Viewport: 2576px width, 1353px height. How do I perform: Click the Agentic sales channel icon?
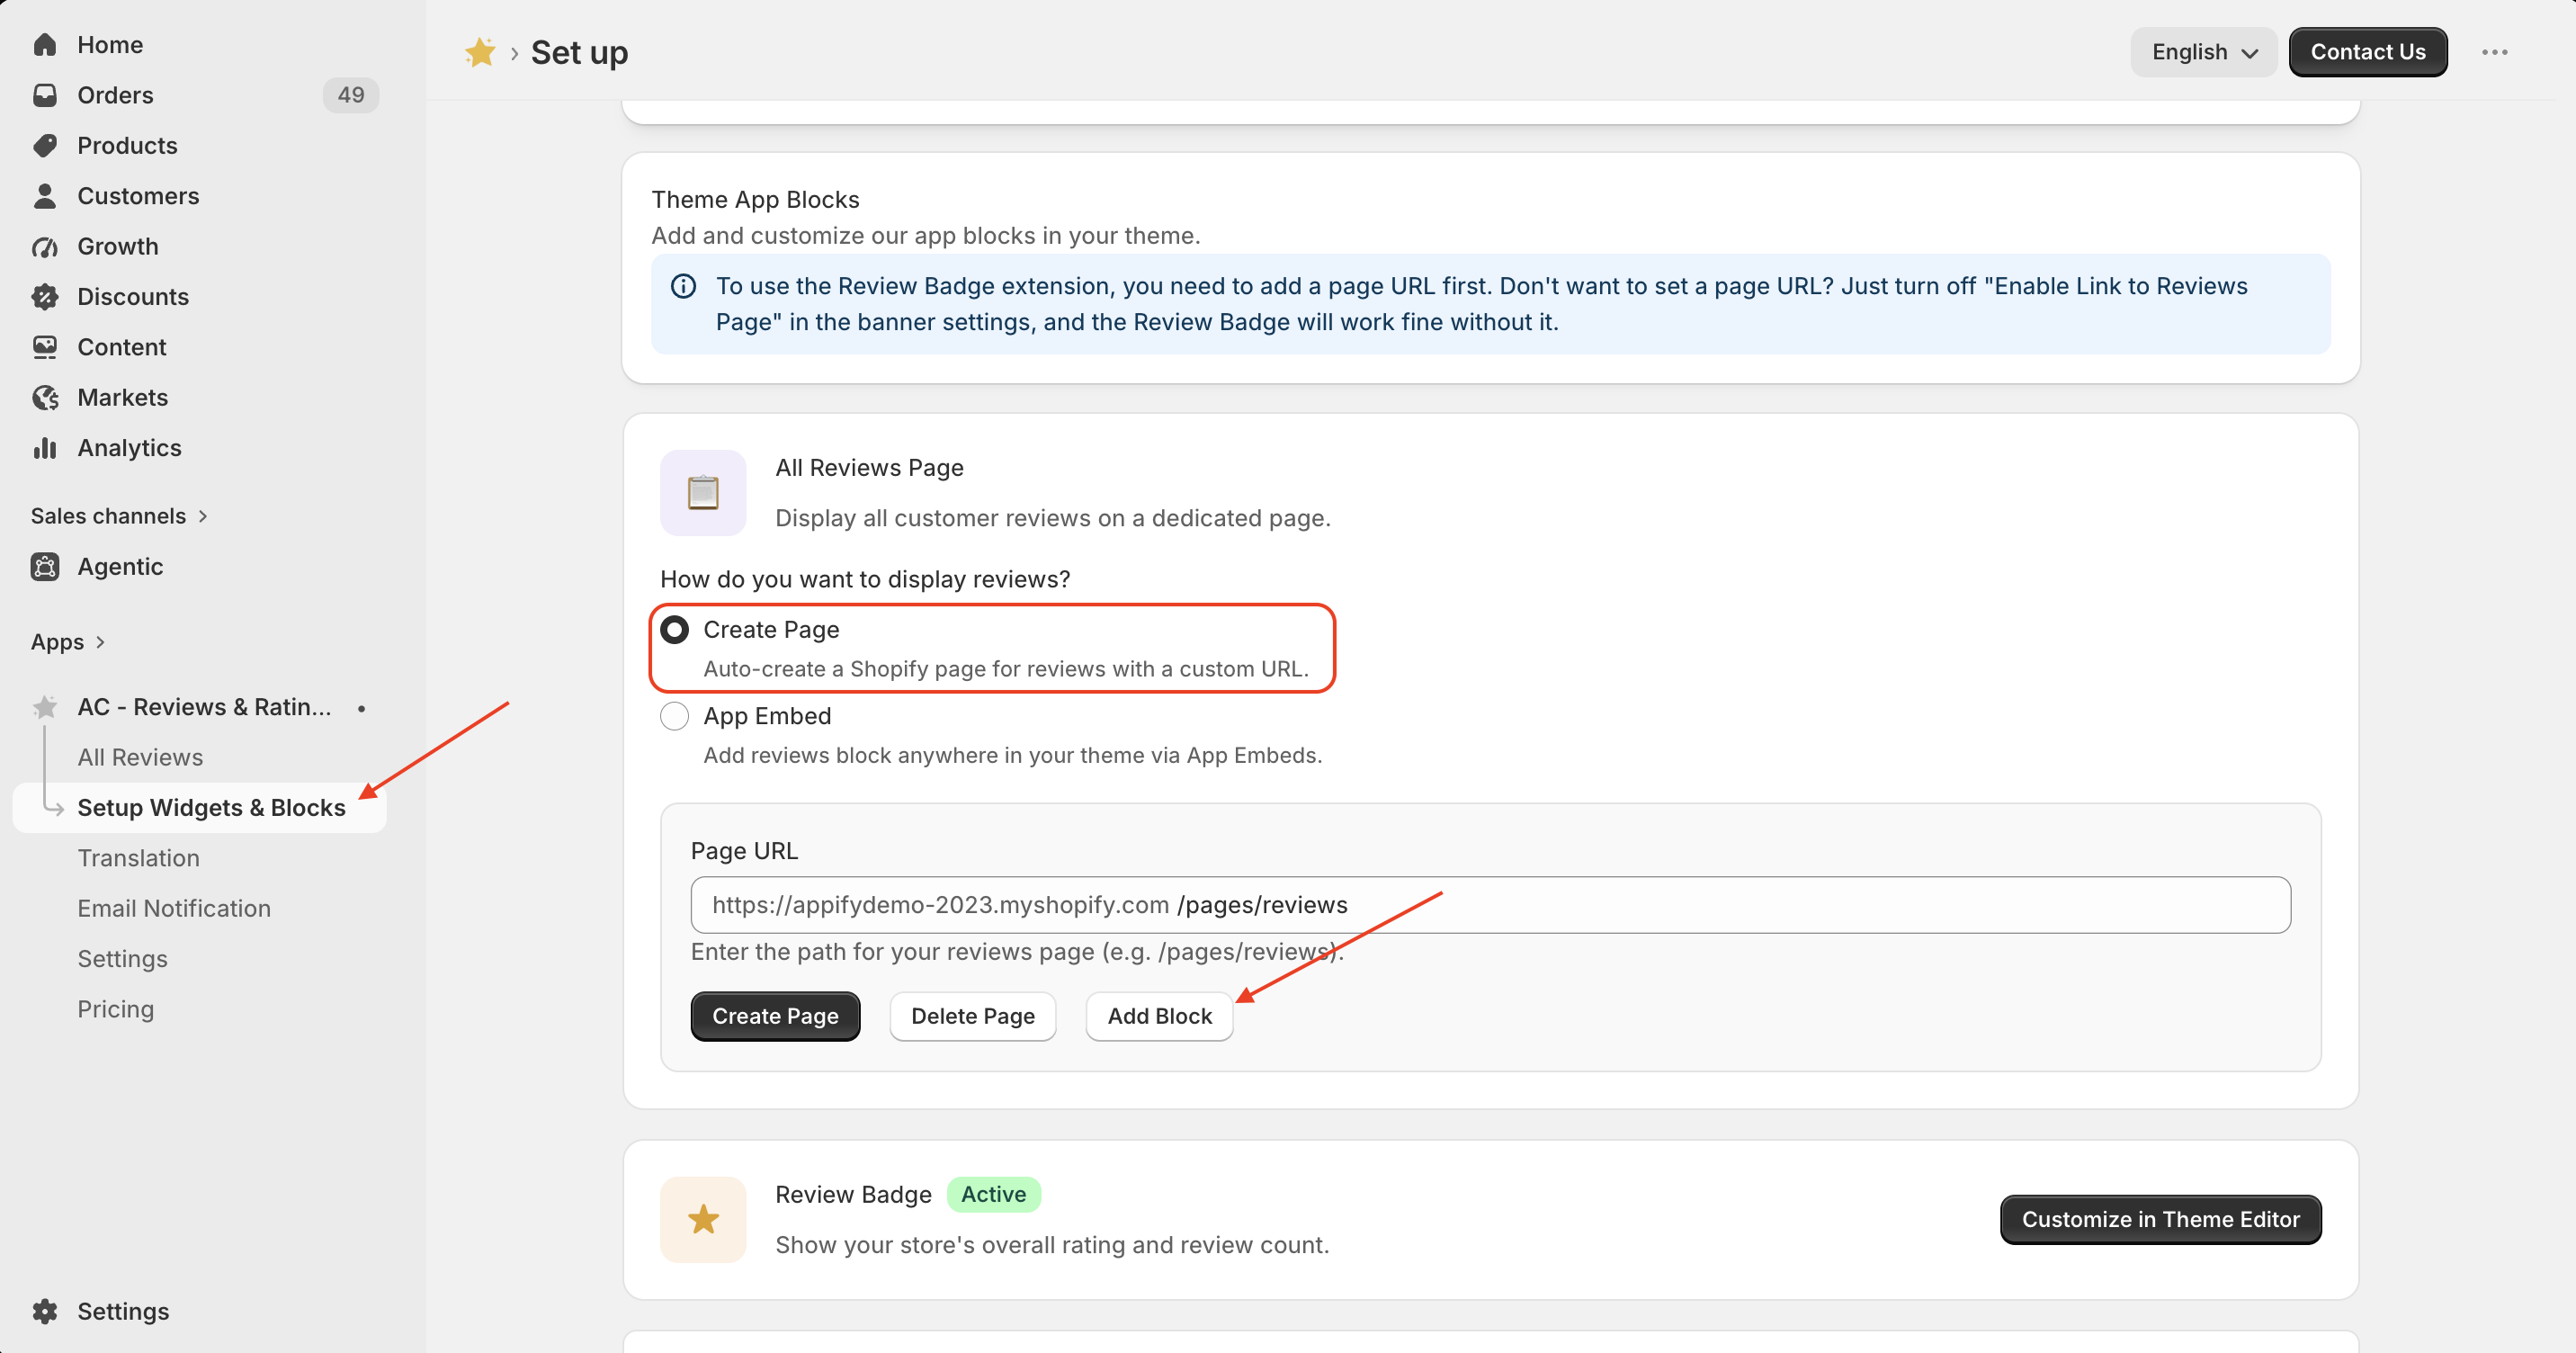pos(45,566)
